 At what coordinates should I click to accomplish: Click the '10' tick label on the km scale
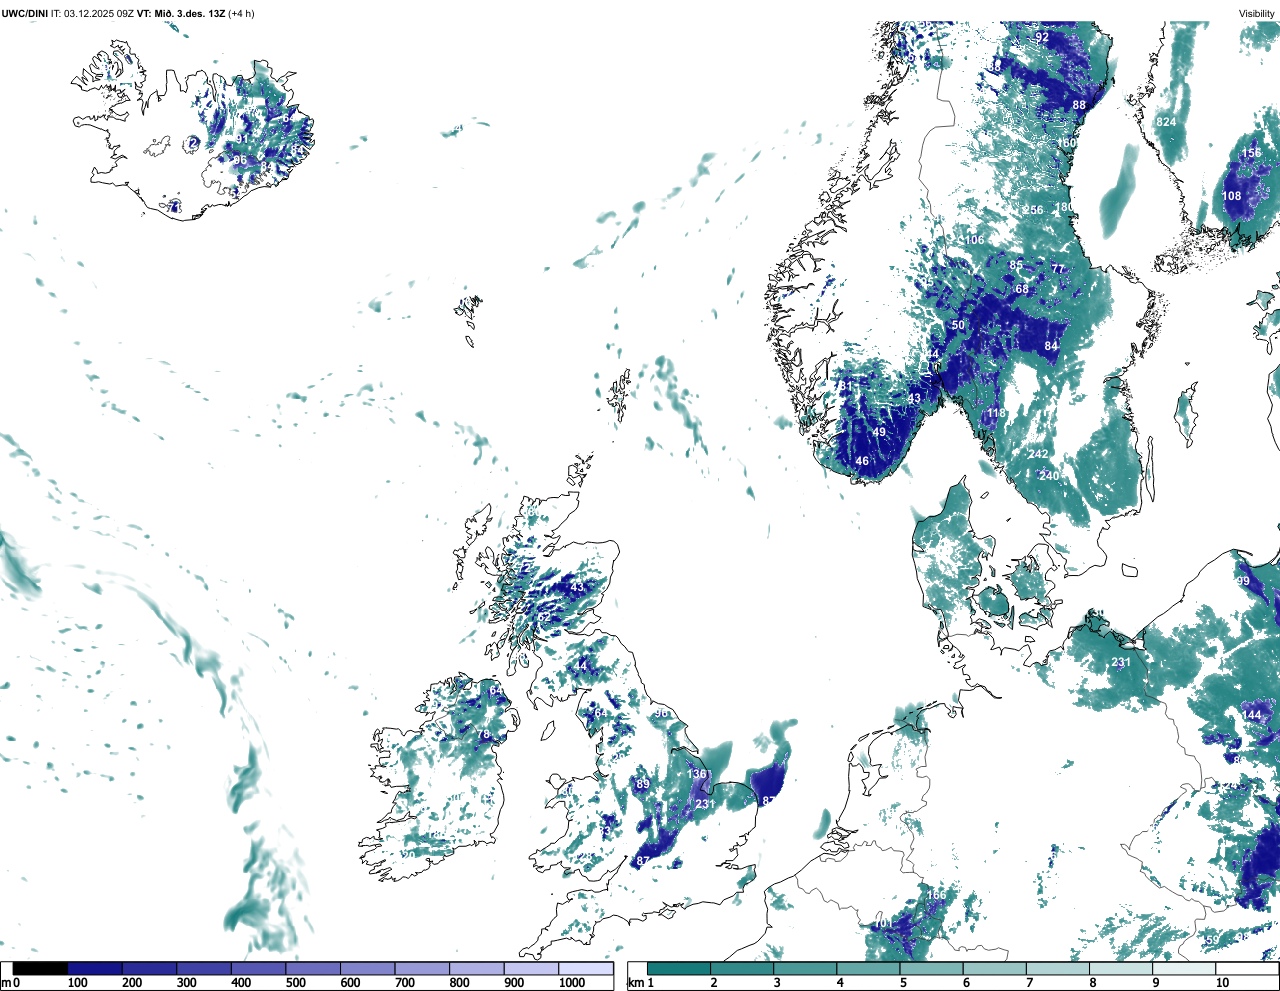(1222, 983)
